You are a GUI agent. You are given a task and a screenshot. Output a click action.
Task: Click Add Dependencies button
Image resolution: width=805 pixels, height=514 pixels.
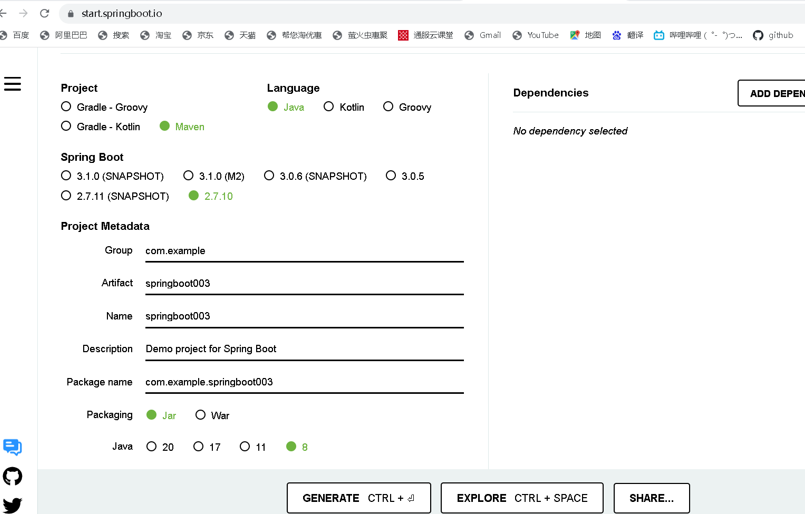click(772, 93)
